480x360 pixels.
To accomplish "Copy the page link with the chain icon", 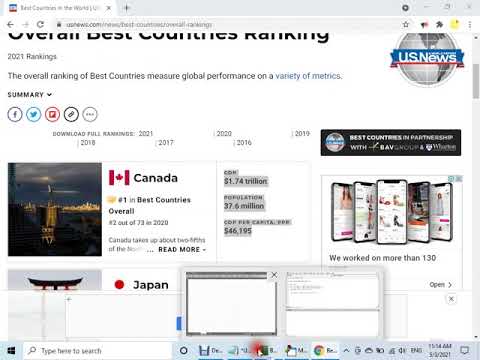I will point(71,114).
